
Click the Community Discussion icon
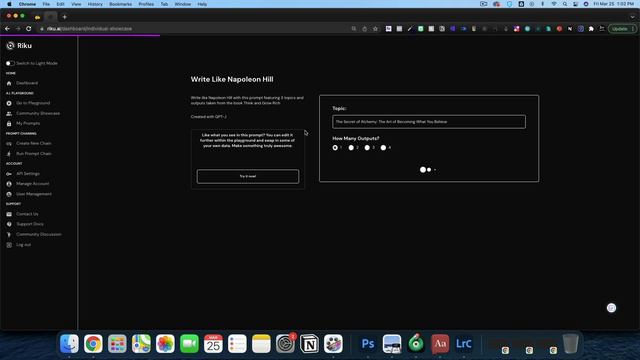point(9,235)
